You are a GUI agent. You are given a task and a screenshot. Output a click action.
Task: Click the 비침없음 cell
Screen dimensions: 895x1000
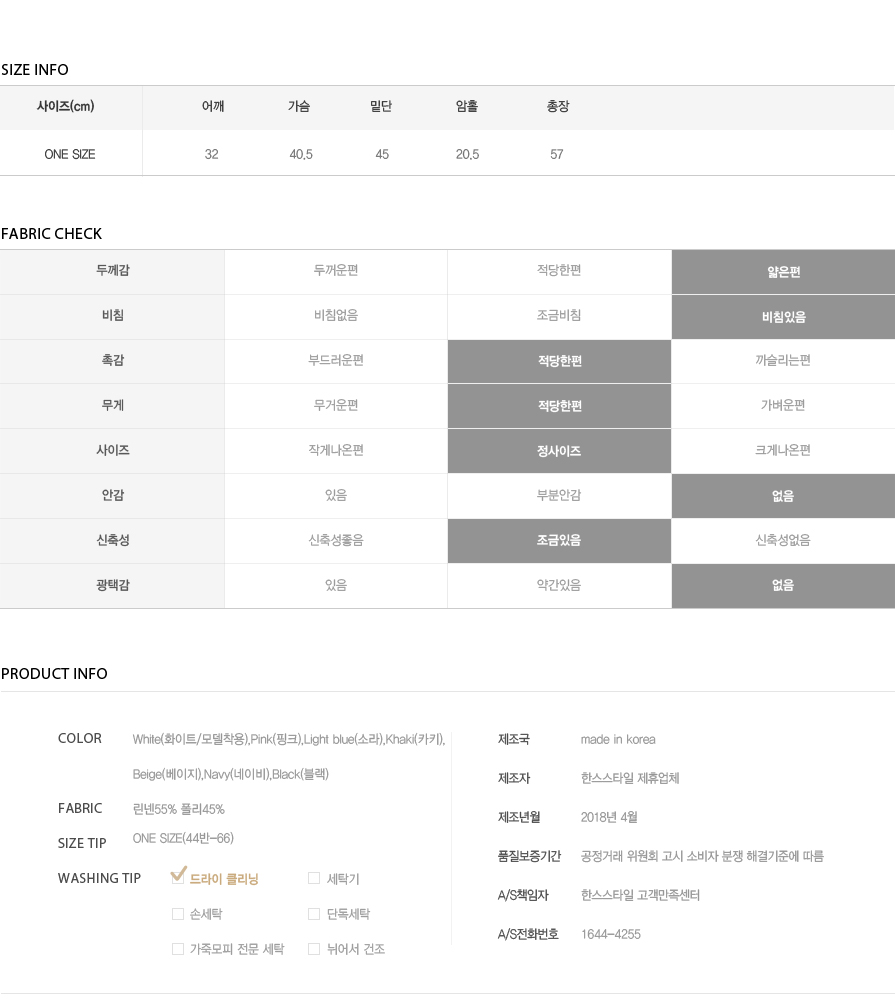336,315
